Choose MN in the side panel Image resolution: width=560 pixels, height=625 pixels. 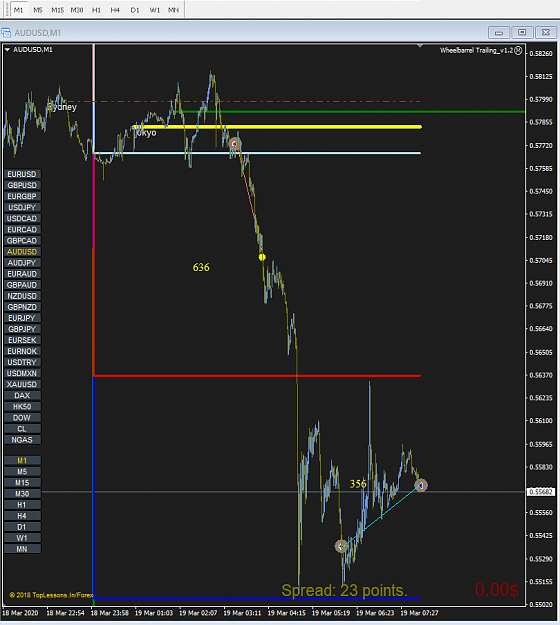point(22,549)
